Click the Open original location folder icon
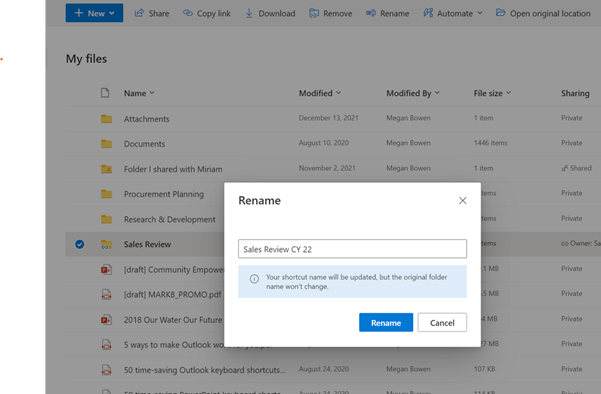 pyautogui.click(x=500, y=13)
